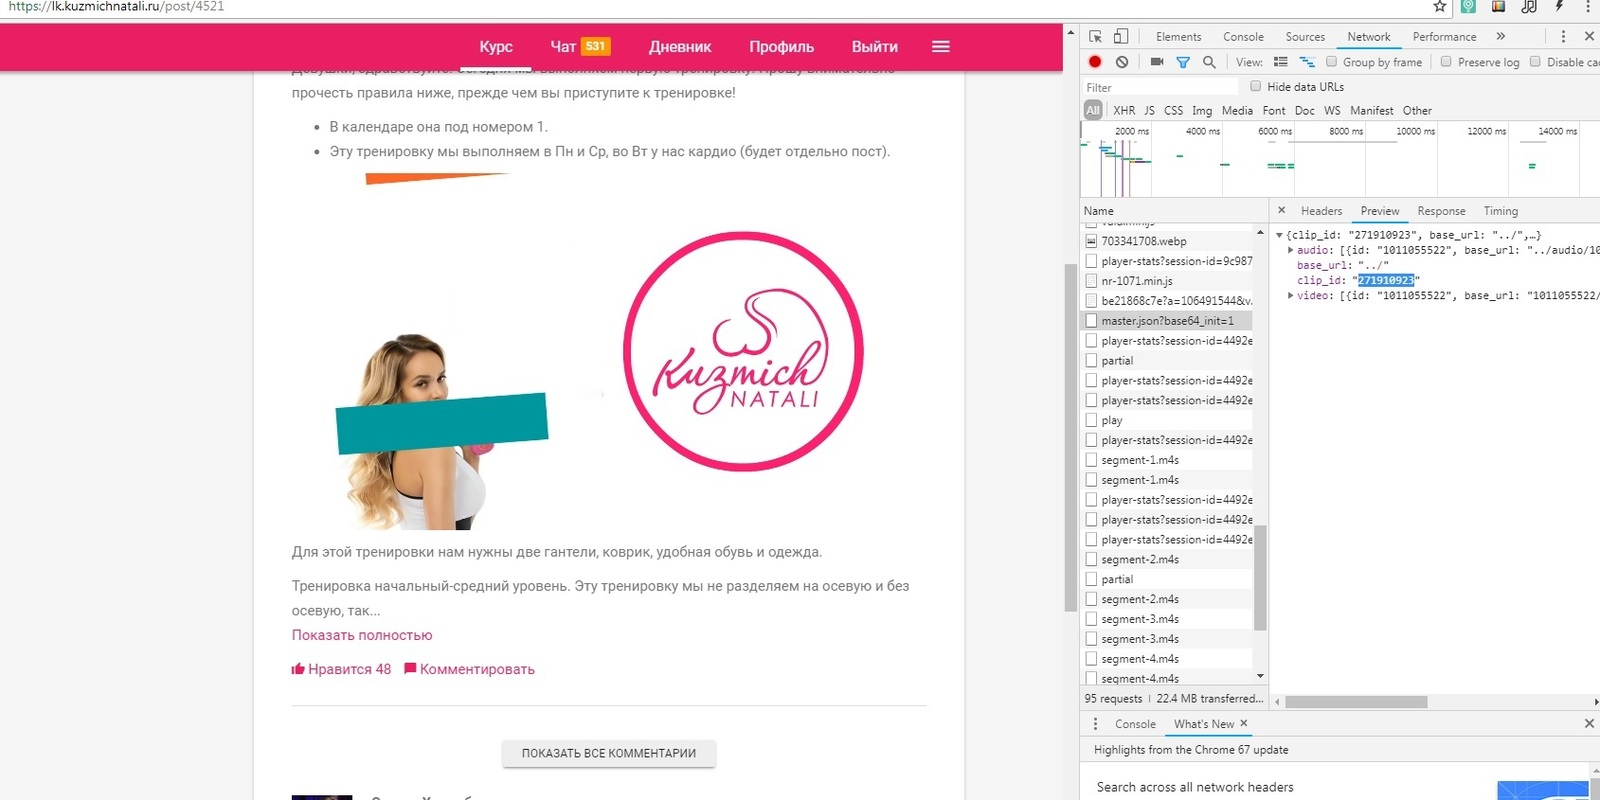1600x800 pixels.
Task: Open Performance tab
Action: point(1444,37)
